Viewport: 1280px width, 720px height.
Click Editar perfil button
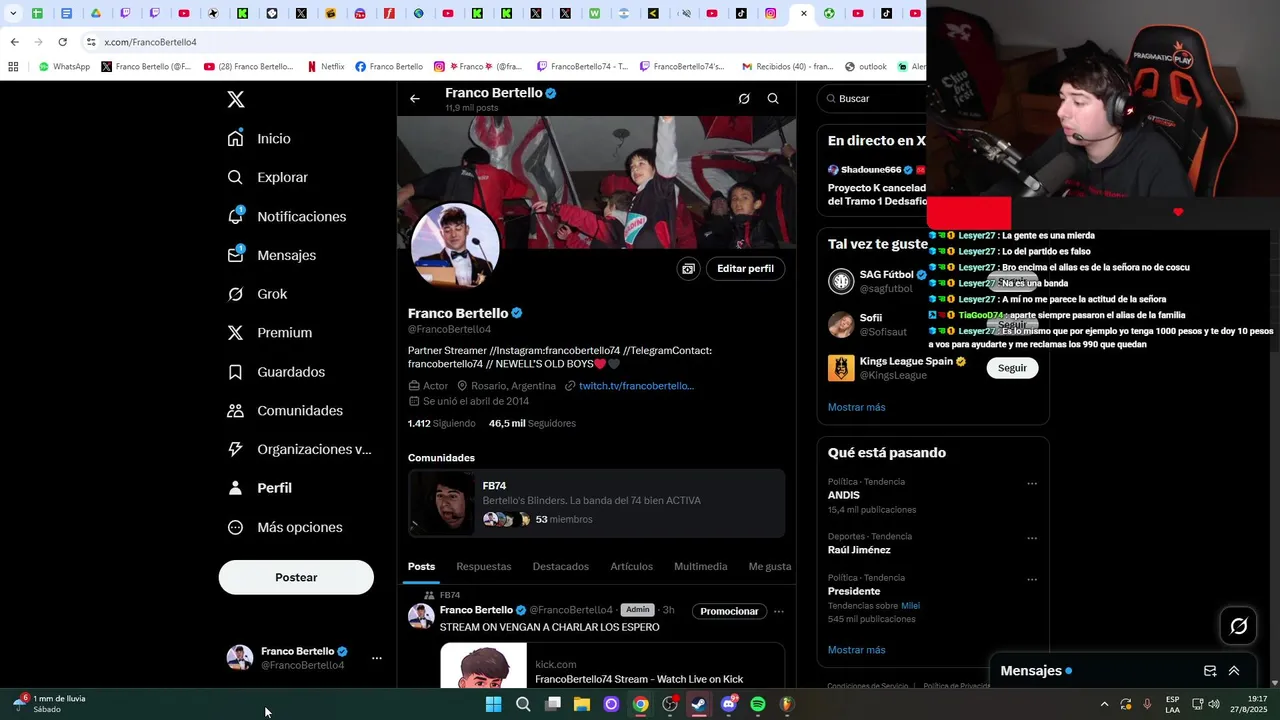coord(745,269)
